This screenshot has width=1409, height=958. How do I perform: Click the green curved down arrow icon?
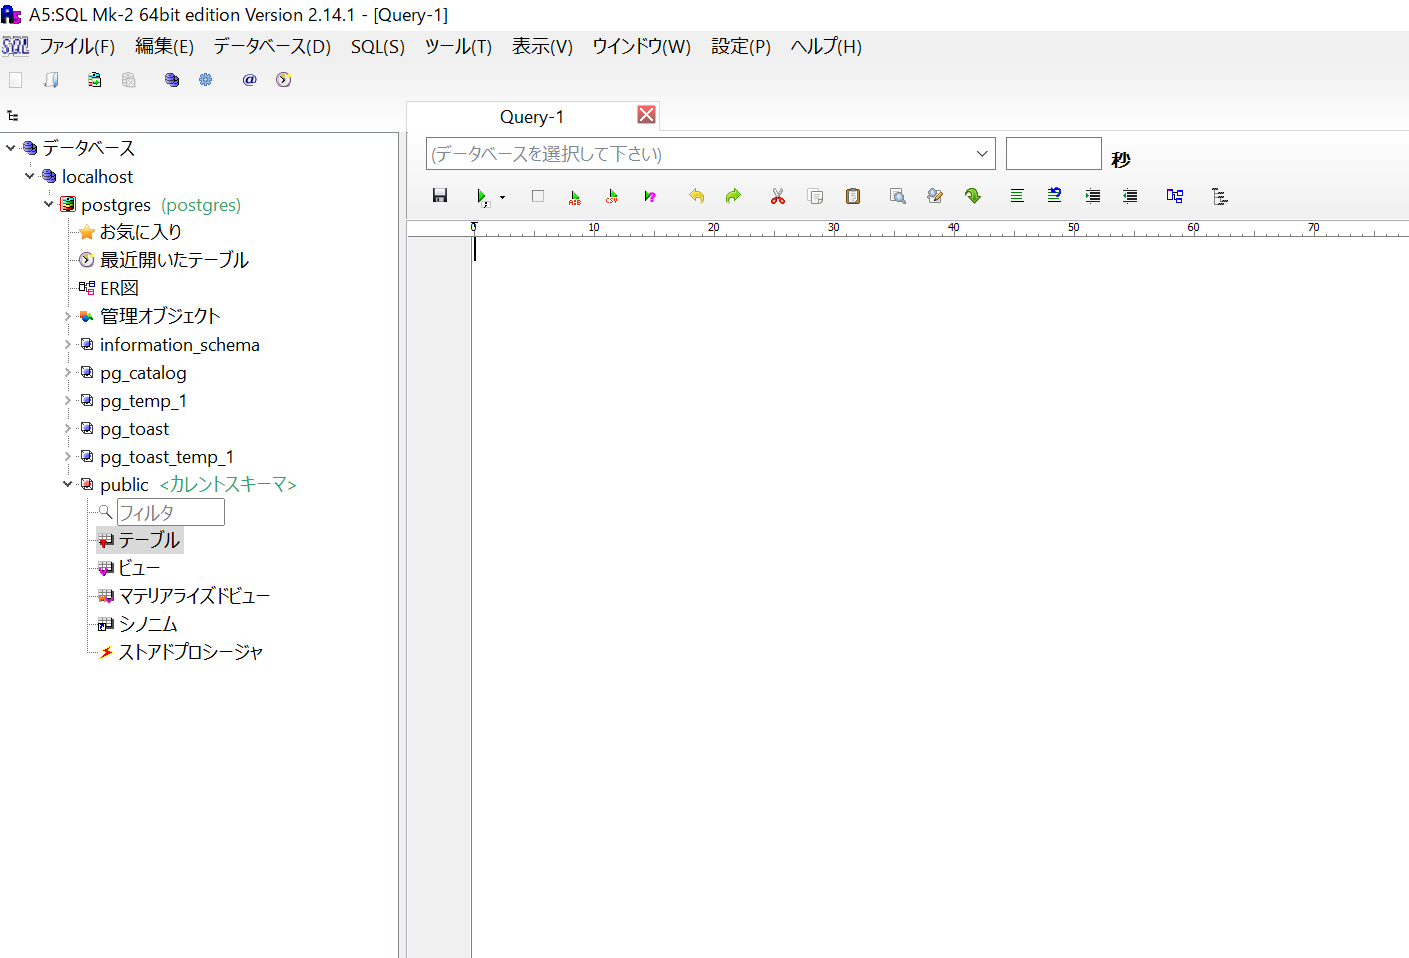tap(973, 196)
